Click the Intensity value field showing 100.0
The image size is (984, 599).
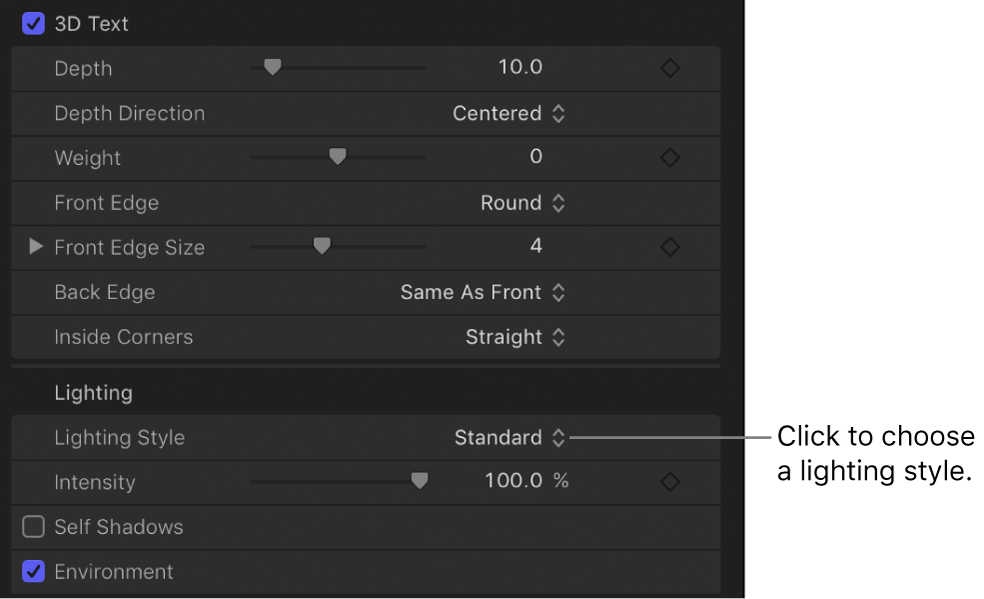coord(514,481)
